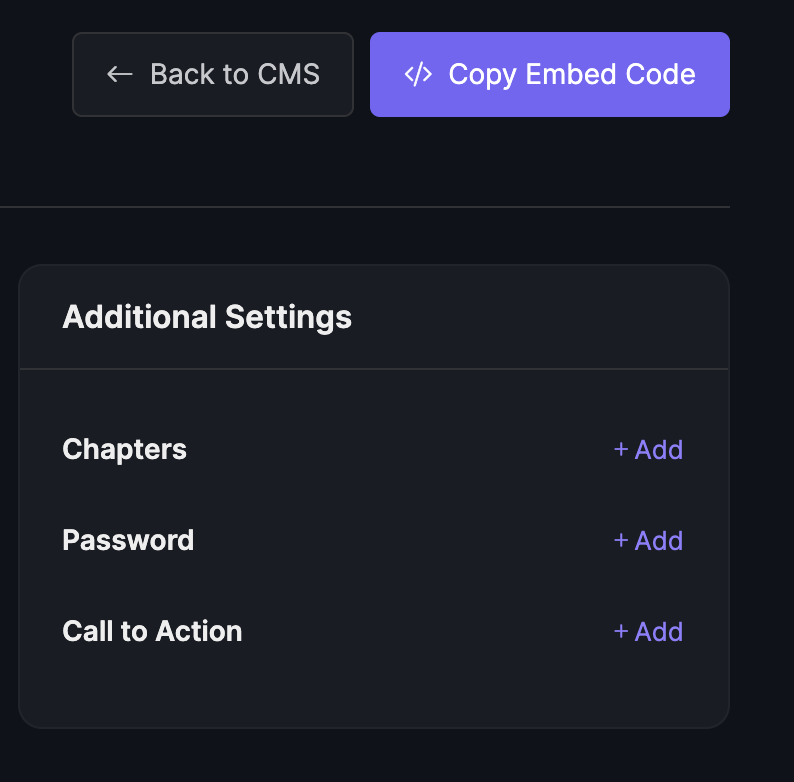This screenshot has width=794, height=782.
Task: Select the Password label text
Action: pyautogui.click(x=128, y=540)
